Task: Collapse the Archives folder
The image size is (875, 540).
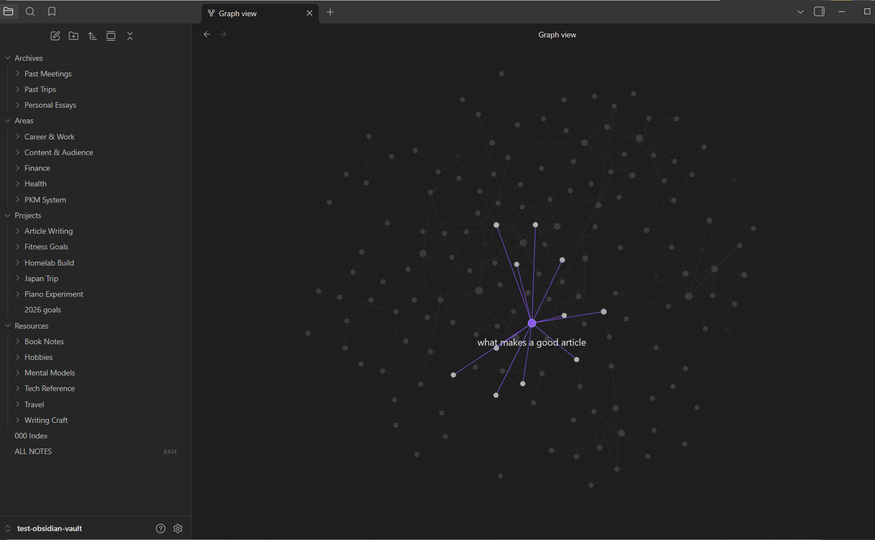Action: pyautogui.click(x=28, y=58)
